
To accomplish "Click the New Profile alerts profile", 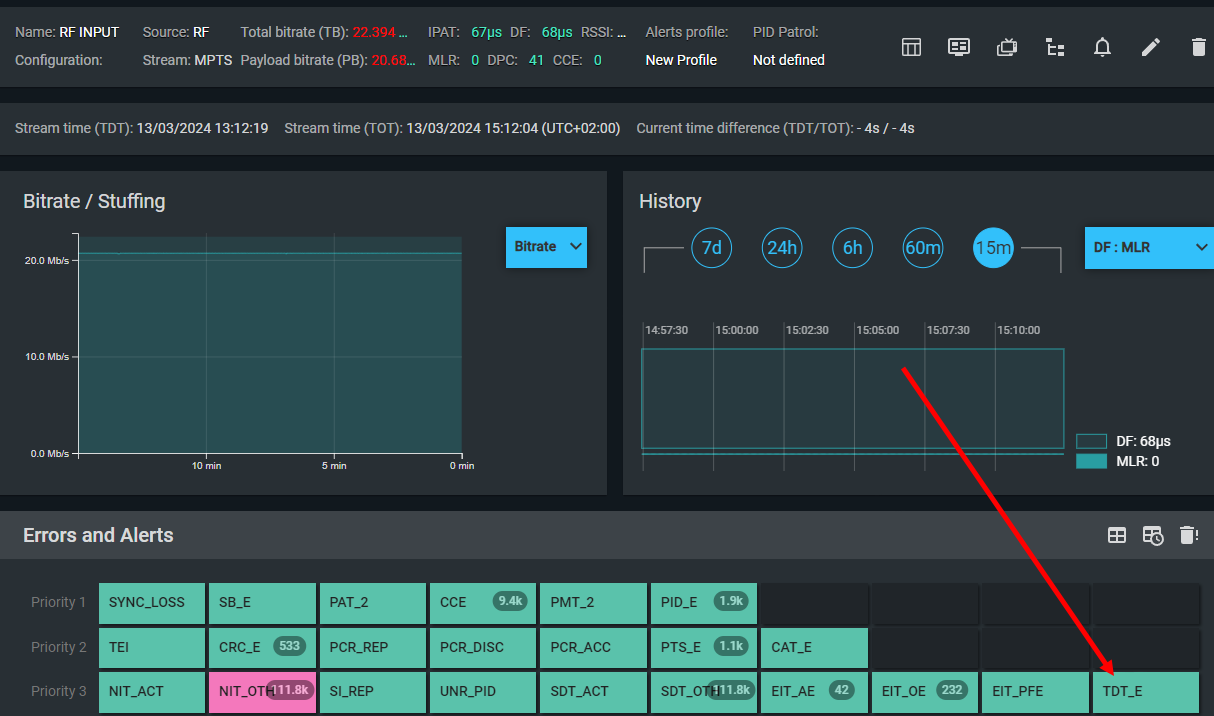I will [x=681, y=60].
